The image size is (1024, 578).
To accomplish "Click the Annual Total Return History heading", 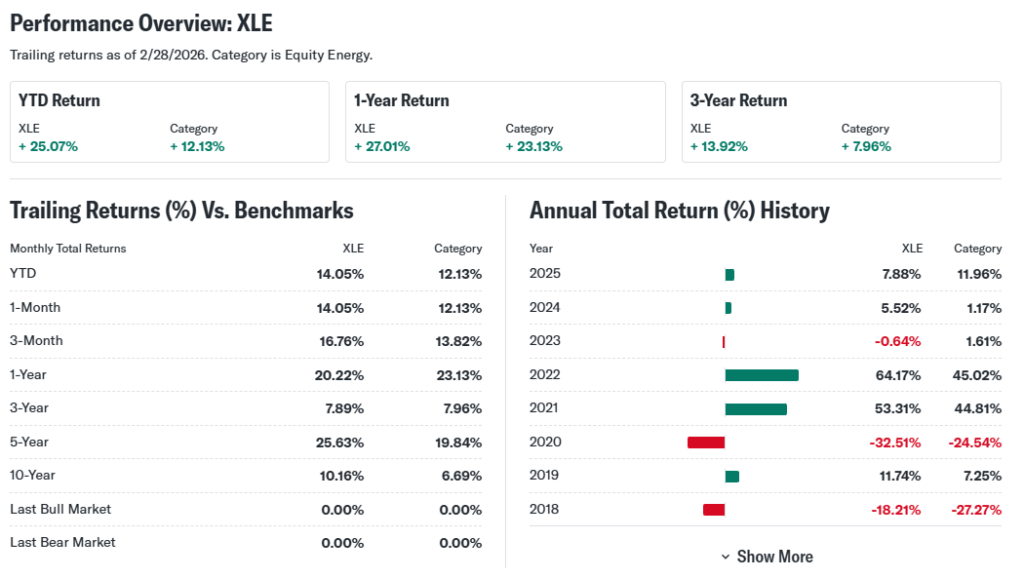I will pyautogui.click(x=679, y=211).
